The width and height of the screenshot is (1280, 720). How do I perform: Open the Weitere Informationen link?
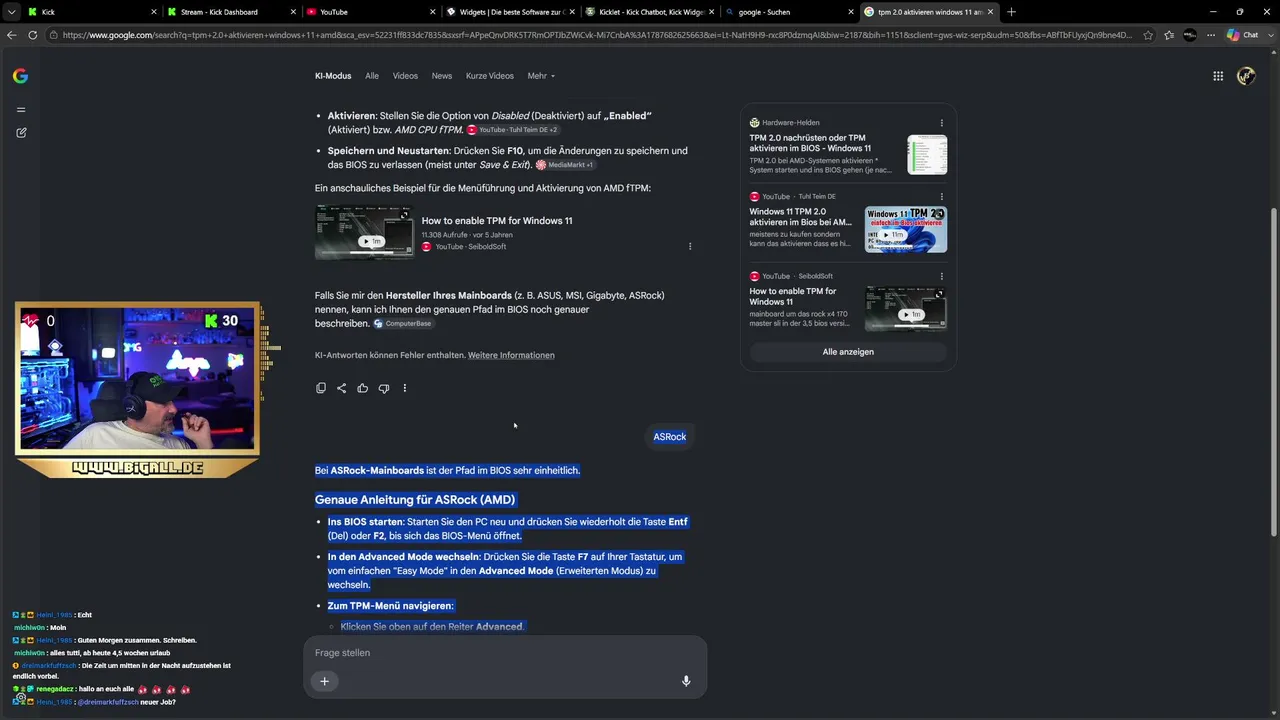click(511, 355)
